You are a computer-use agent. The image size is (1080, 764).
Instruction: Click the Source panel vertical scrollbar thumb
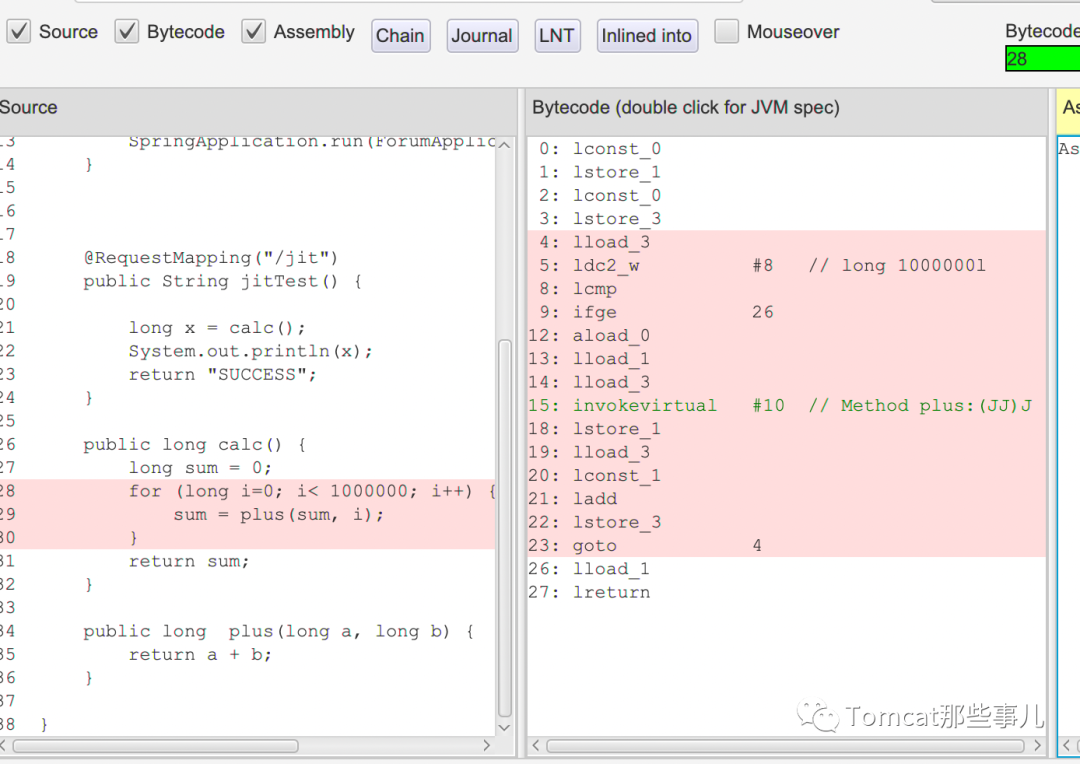click(x=505, y=530)
